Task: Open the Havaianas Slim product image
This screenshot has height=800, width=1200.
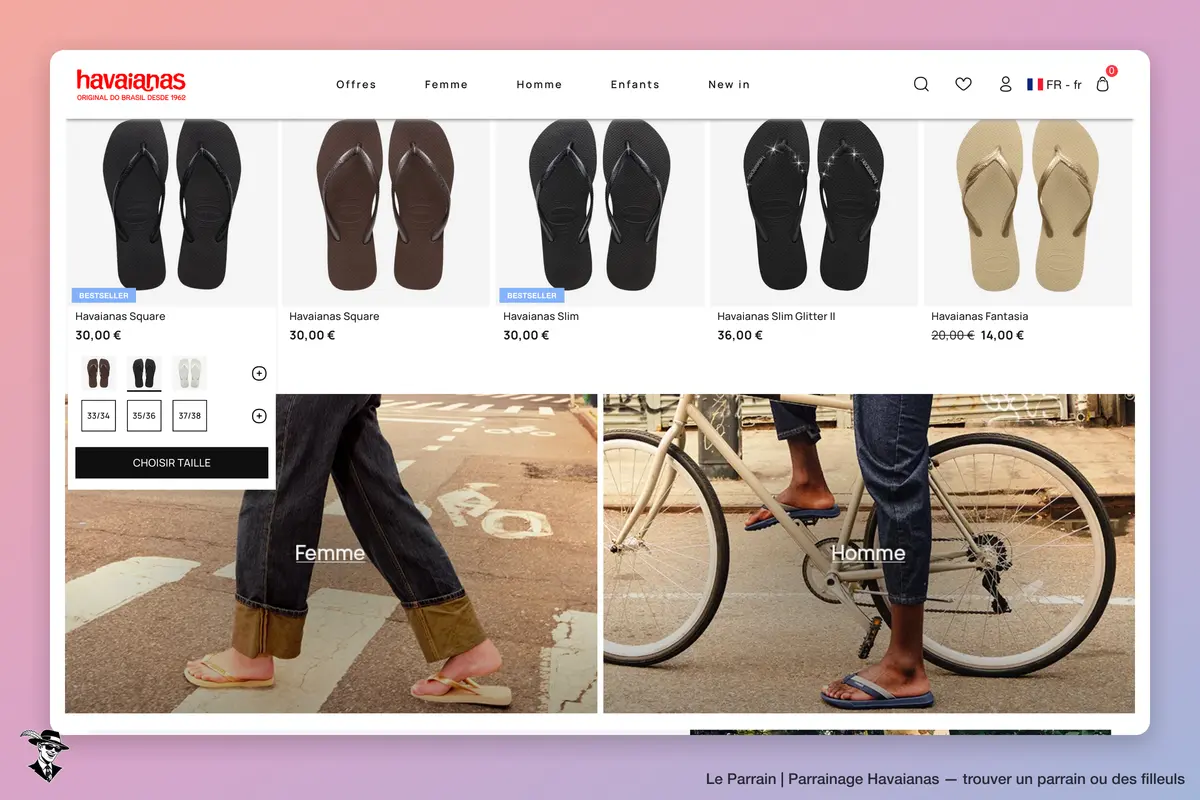Action: coord(600,212)
